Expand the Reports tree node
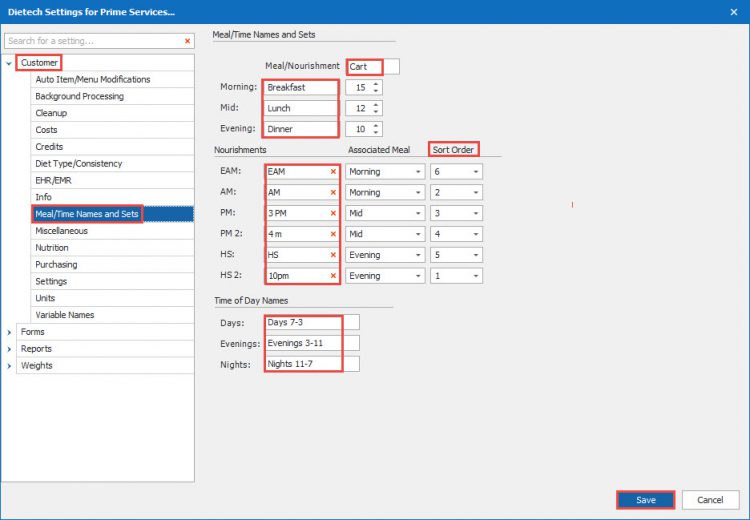Viewport: 750px width, 520px height. (9, 349)
